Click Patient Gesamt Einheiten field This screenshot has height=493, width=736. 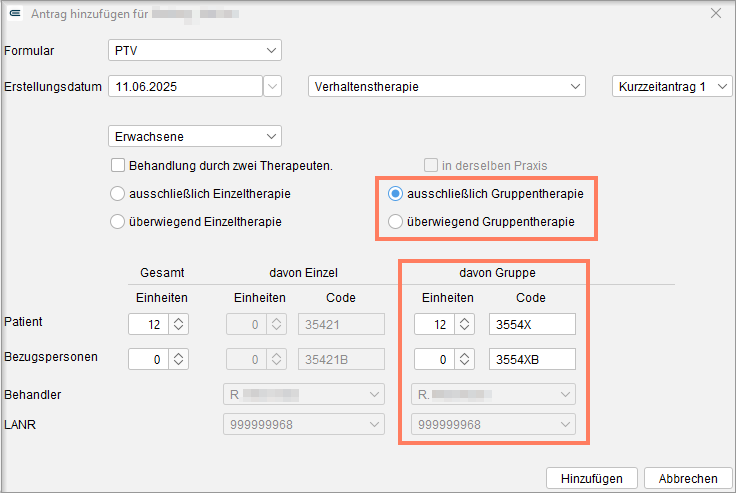(148, 324)
